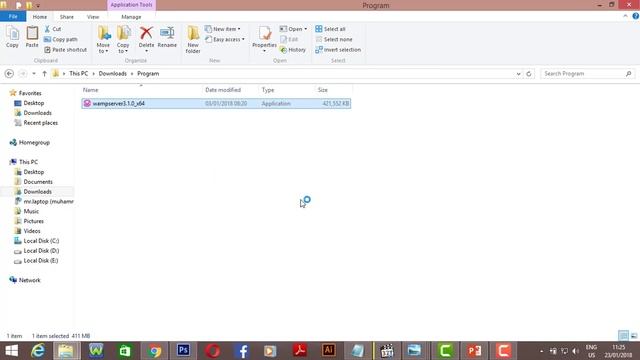Refresh the folder view
Screen dimensions: 640x360
click(x=529, y=74)
